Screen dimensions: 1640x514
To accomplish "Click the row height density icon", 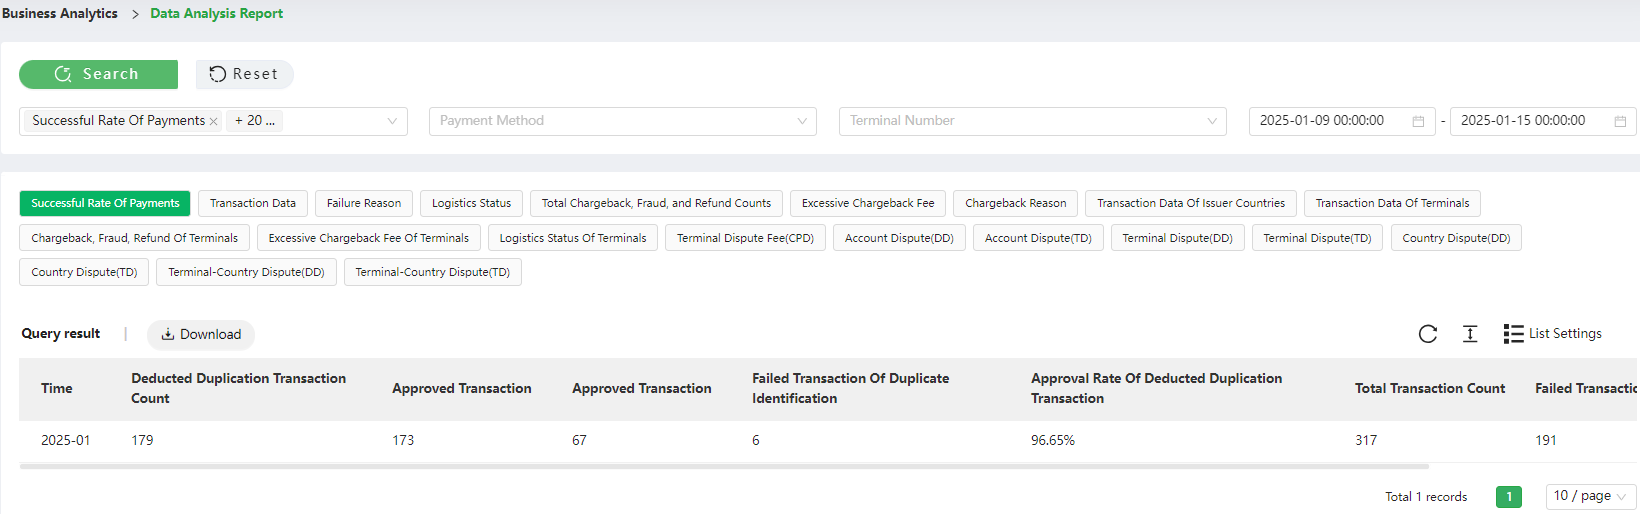I will pos(1470,334).
